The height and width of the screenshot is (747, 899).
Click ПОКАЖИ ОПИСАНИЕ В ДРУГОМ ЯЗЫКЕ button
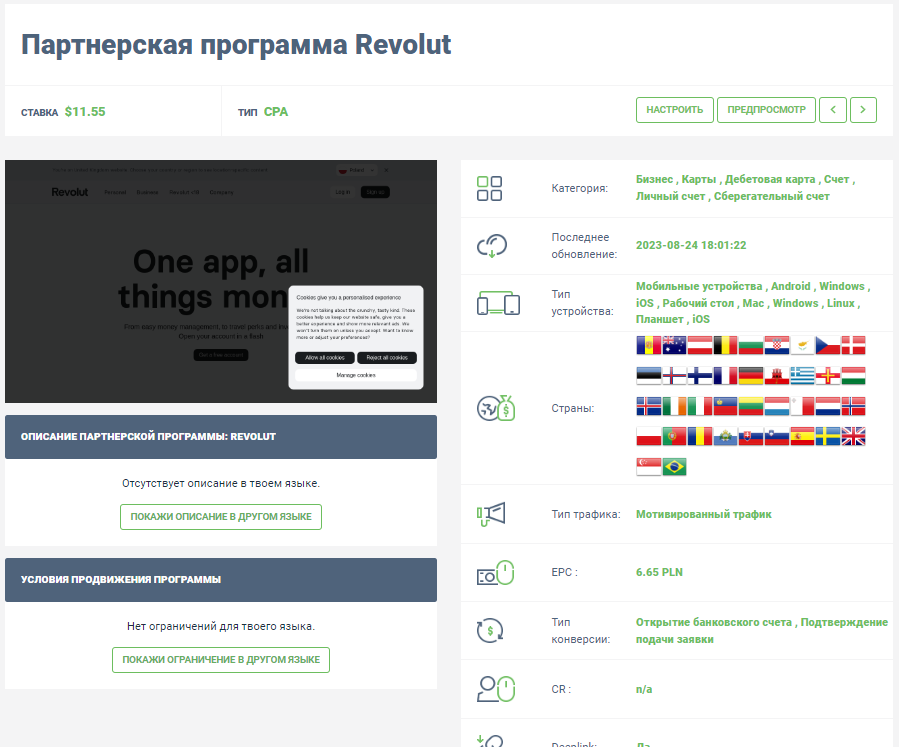220,517
